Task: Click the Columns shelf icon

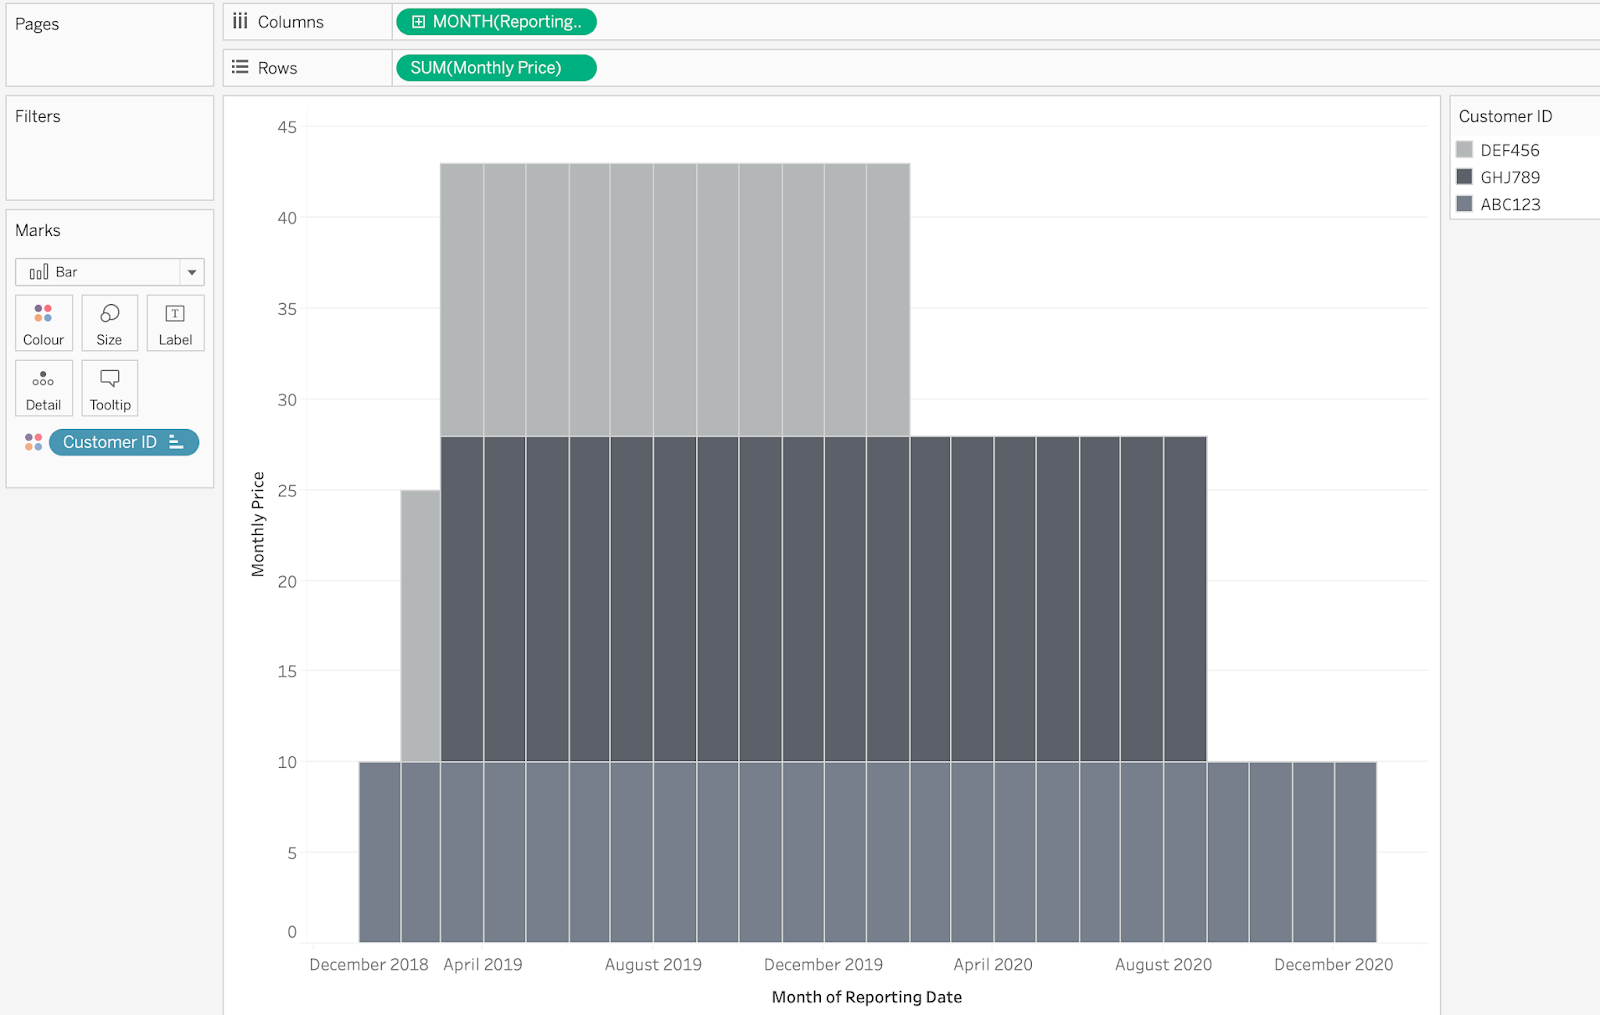Action: coord(239,20)
